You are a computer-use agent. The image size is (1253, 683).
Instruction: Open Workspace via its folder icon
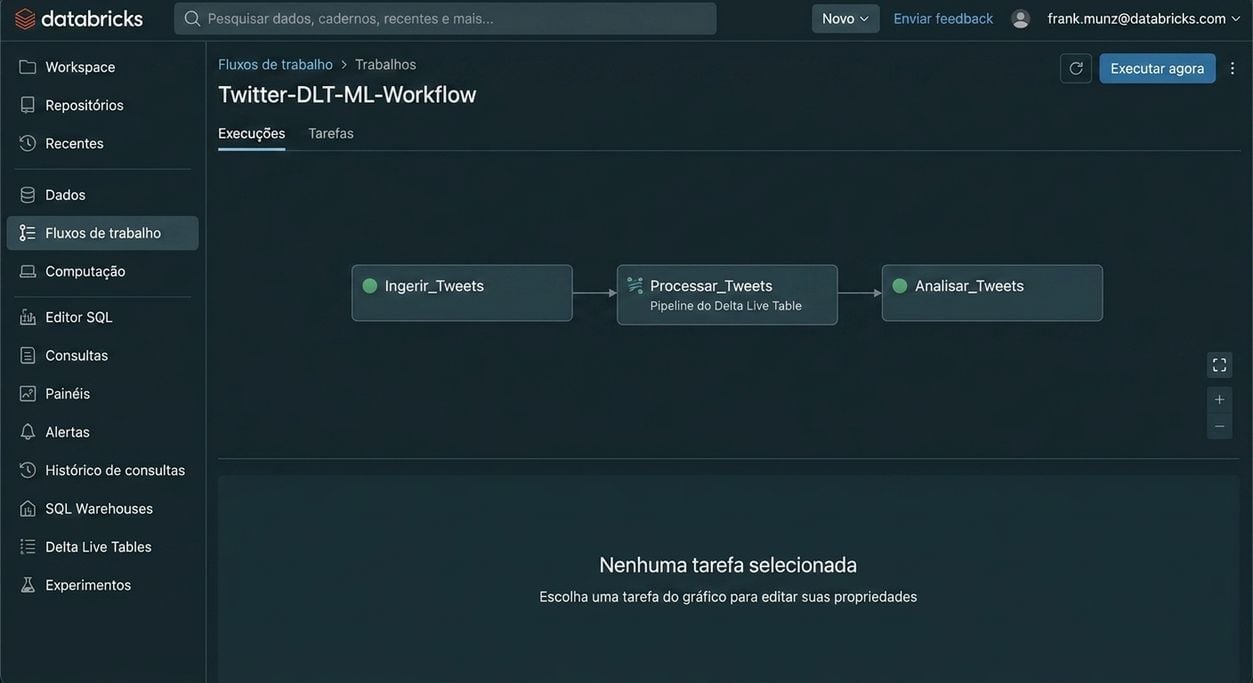click(28, 67)
